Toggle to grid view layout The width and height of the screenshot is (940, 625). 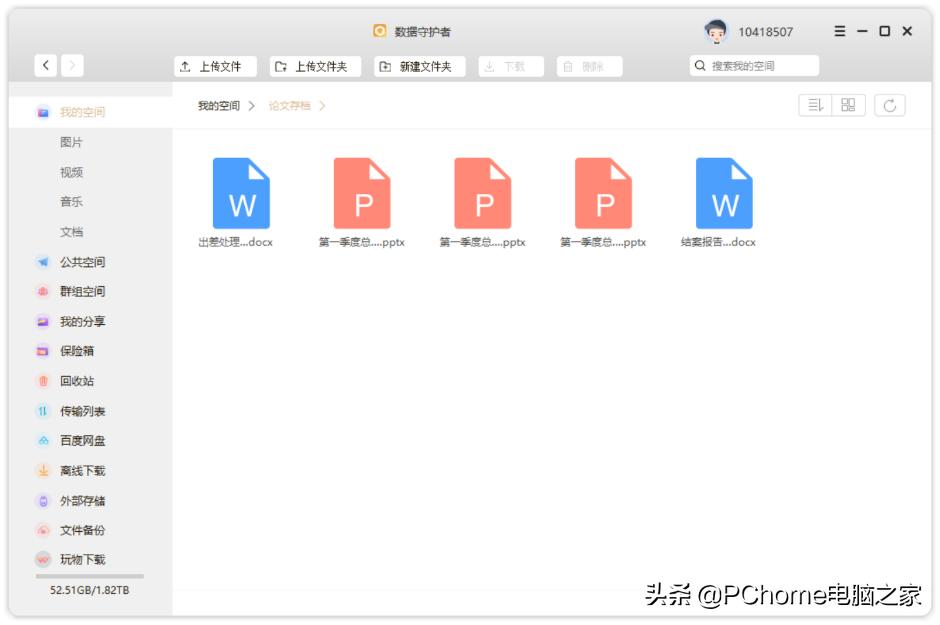846,104
